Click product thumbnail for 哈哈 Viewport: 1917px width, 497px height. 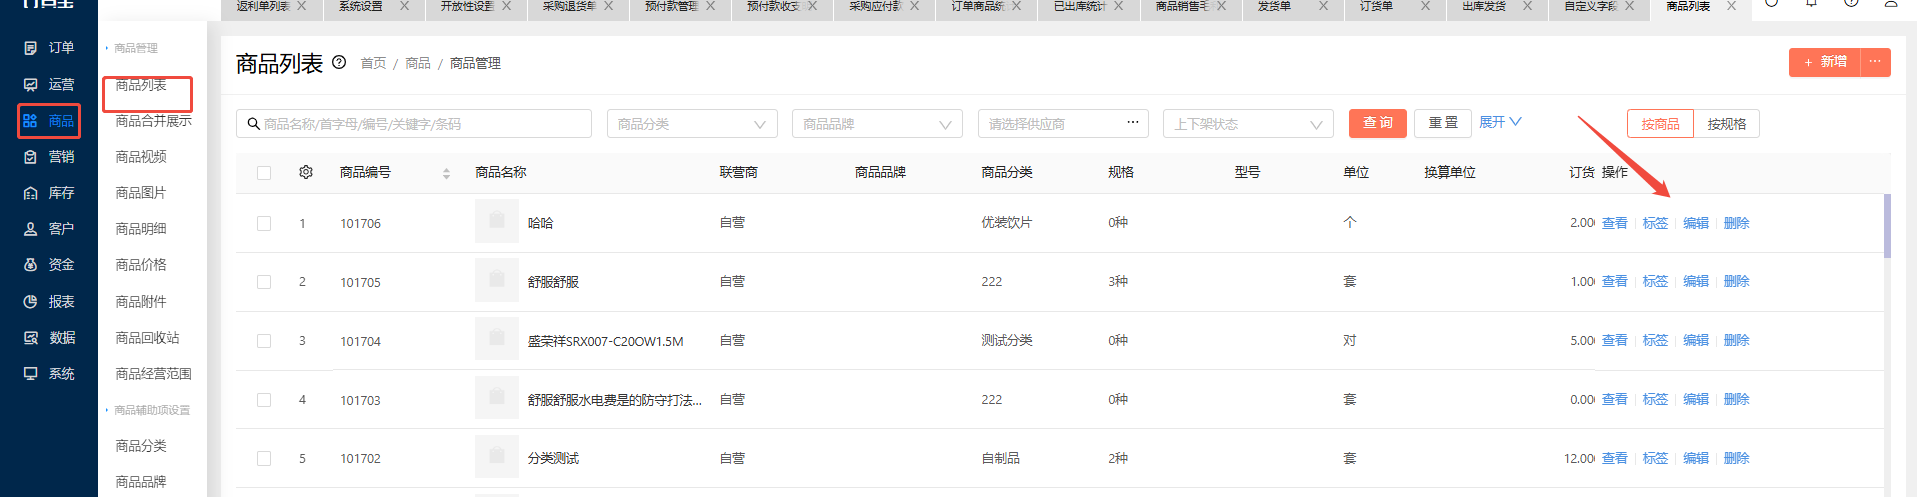point(496,222)
